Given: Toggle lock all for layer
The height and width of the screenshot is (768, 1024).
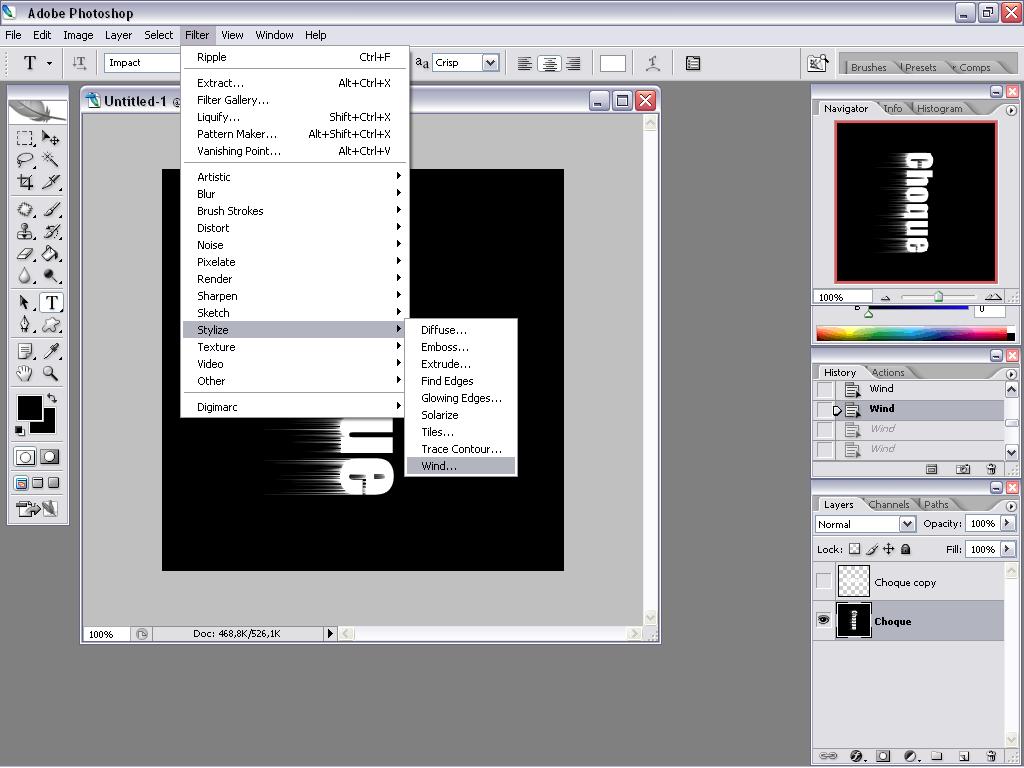Looking at the screenshot, I should tap(905, 549).
